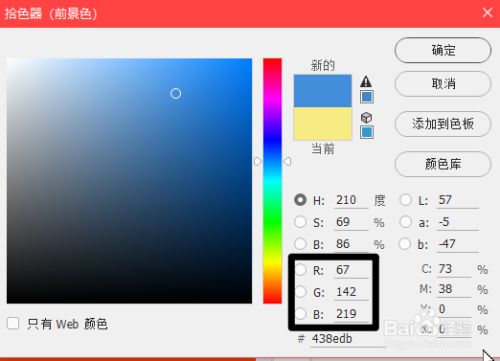The width and height of the screenshot is (500, 361).
Task: Click the M magenta field showing 38
Action: coord(454,289)
